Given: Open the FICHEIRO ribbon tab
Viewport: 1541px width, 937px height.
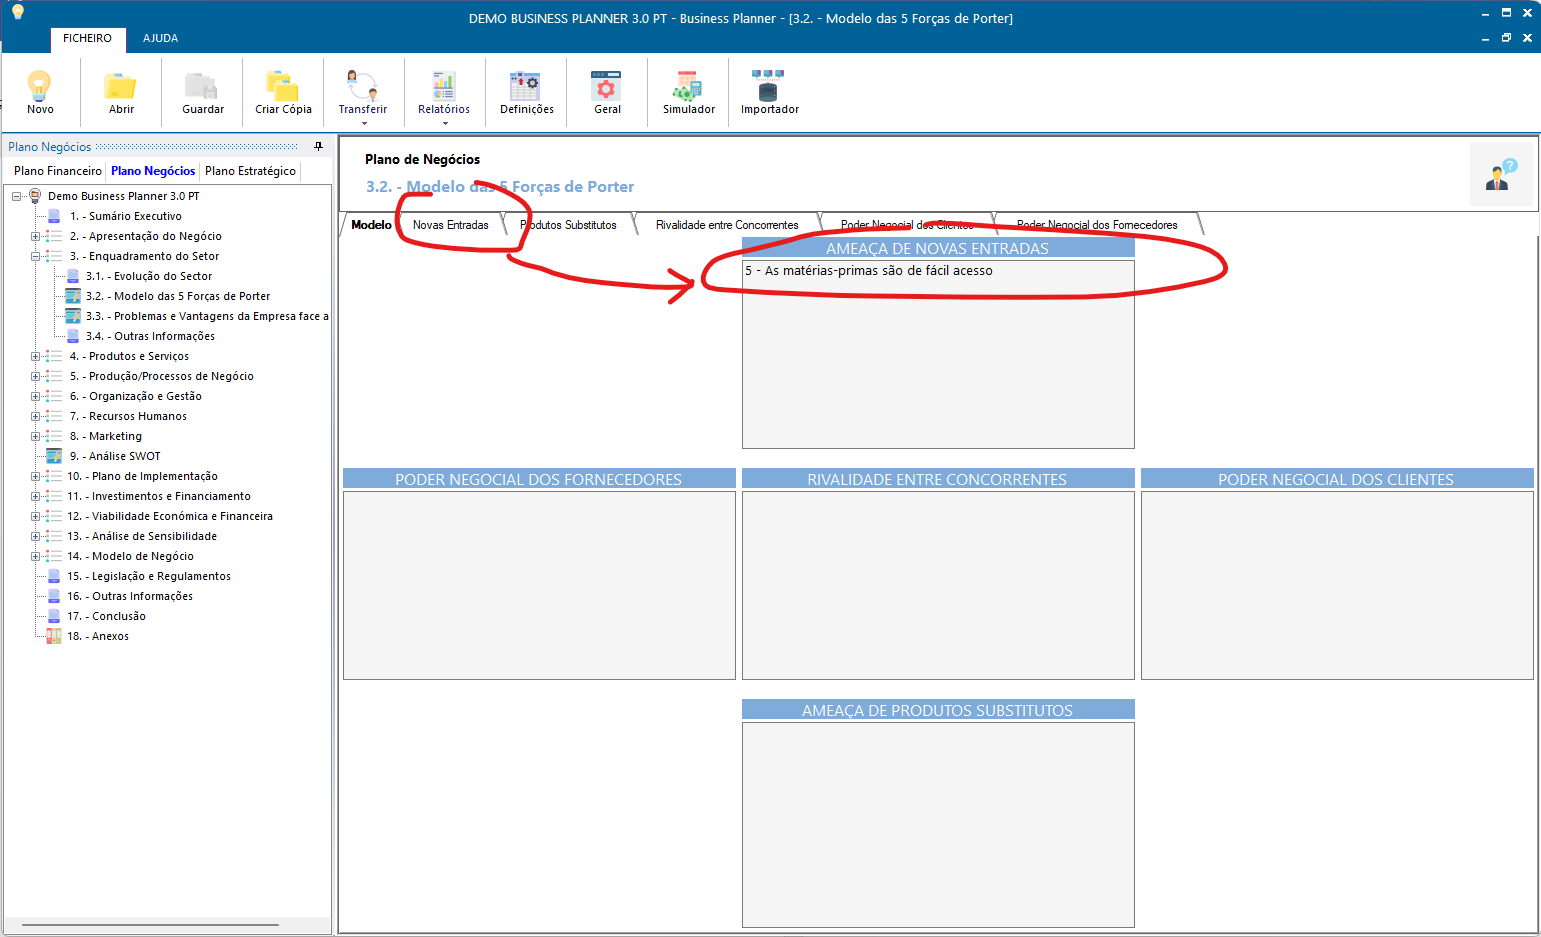Looking at the screenshot, I should [x=87, y=38].
